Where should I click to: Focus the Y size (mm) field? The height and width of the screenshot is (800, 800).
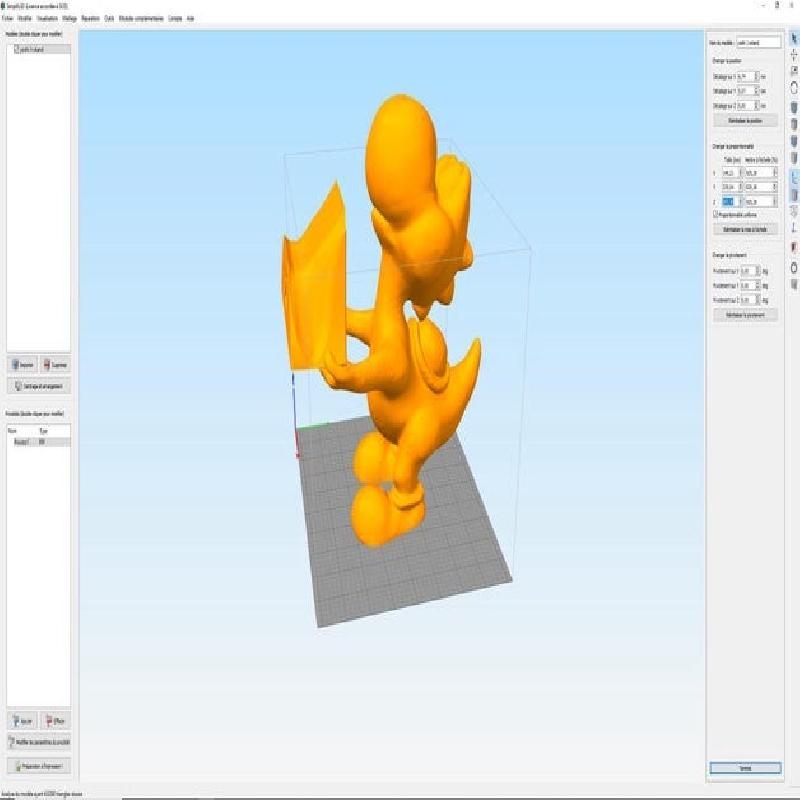point(729,187)
